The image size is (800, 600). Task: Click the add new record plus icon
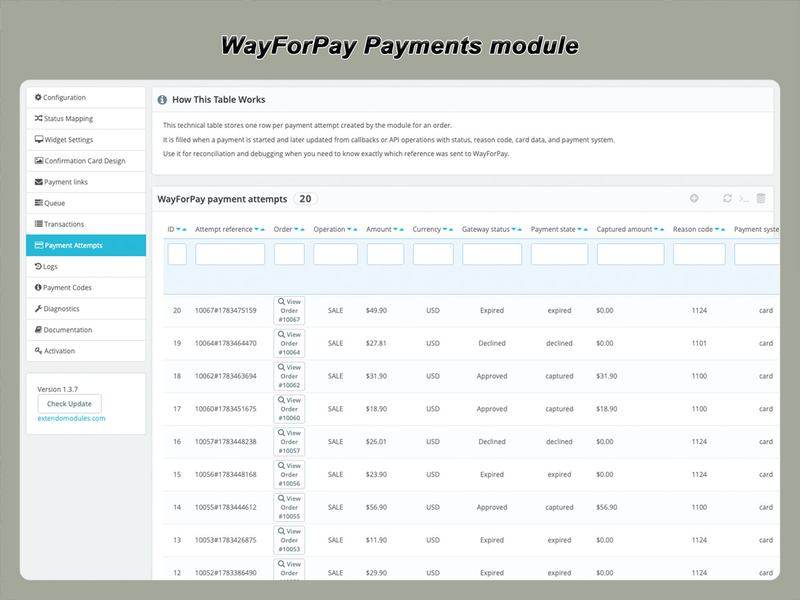(x=694, y=198)
